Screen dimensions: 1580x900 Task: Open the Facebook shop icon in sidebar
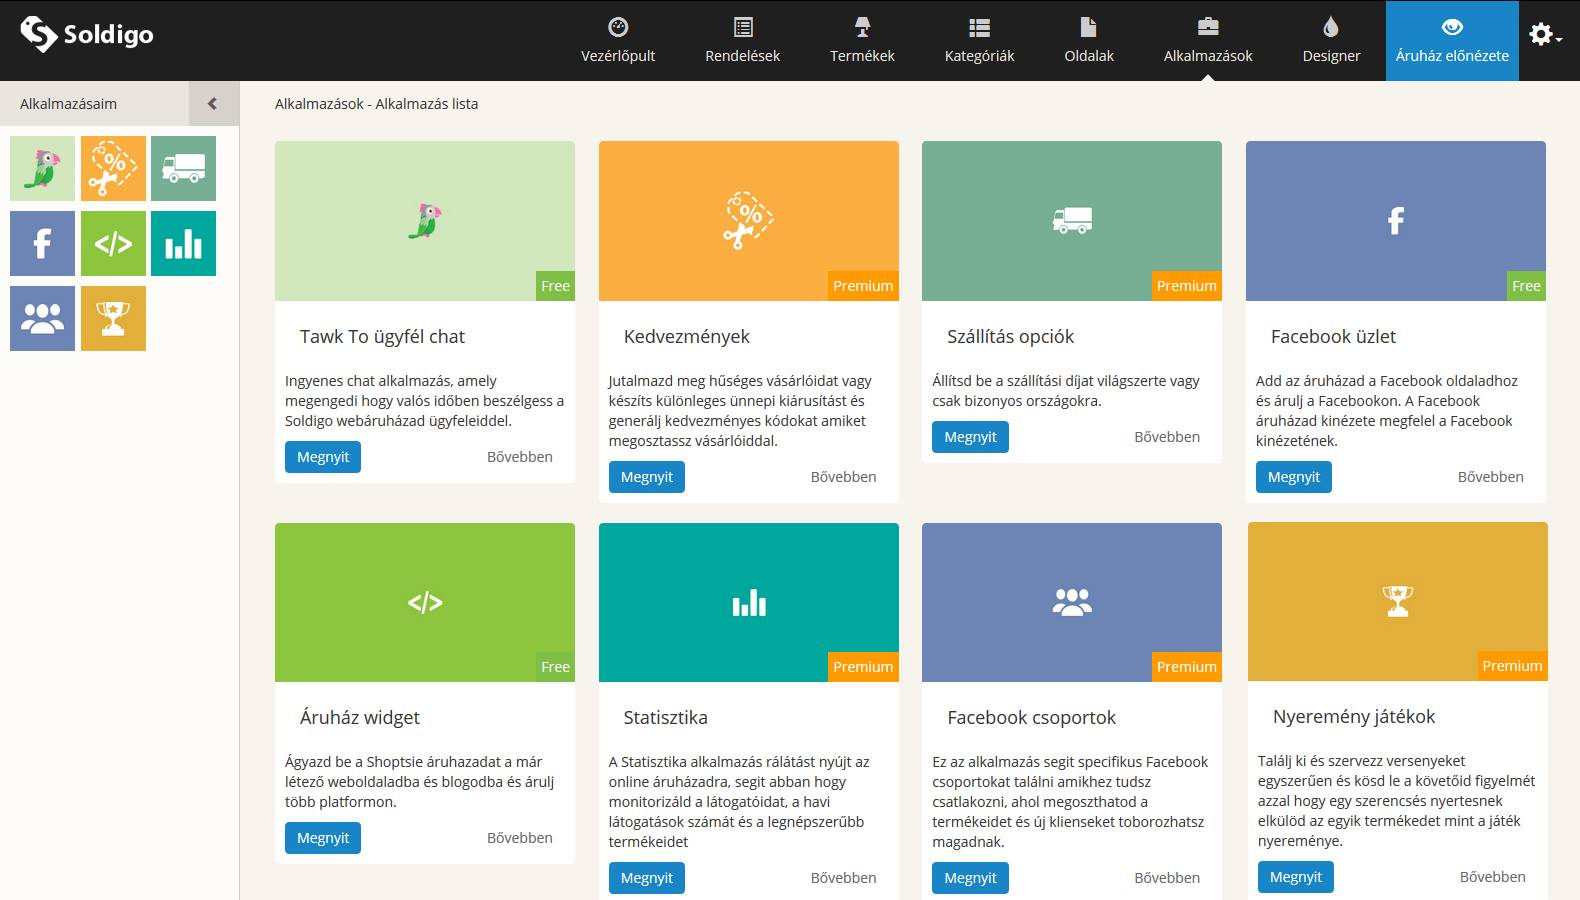tap(42, 243)
